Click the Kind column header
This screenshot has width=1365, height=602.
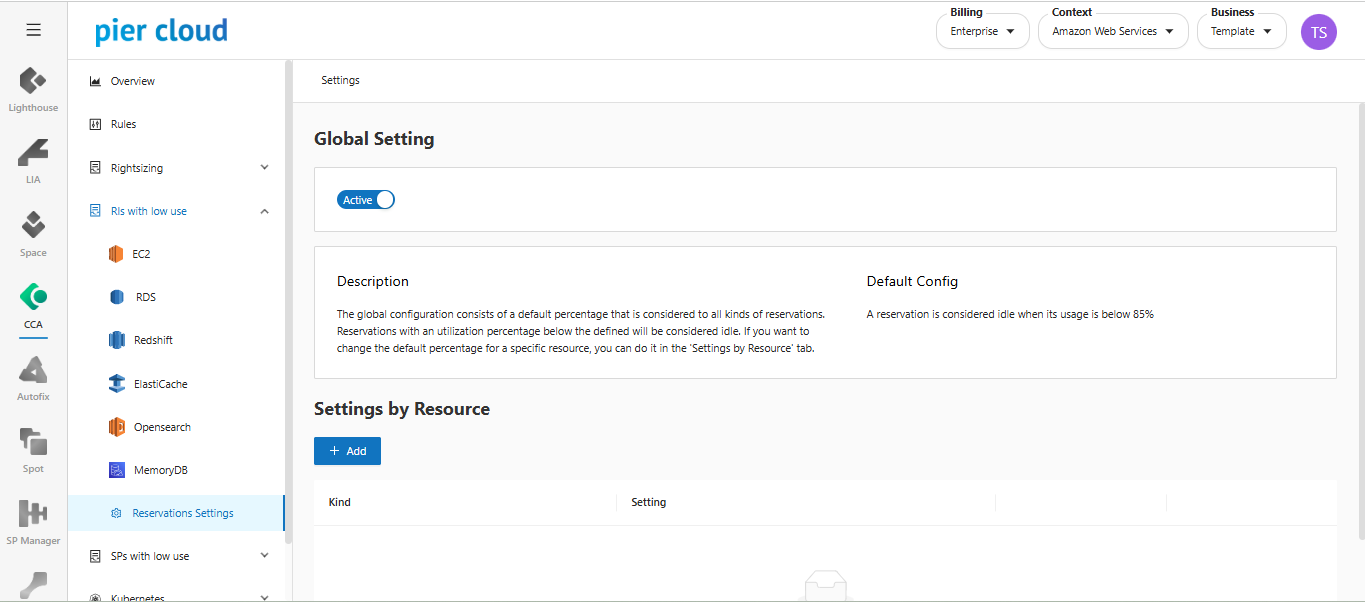click(x=340, y=502)
